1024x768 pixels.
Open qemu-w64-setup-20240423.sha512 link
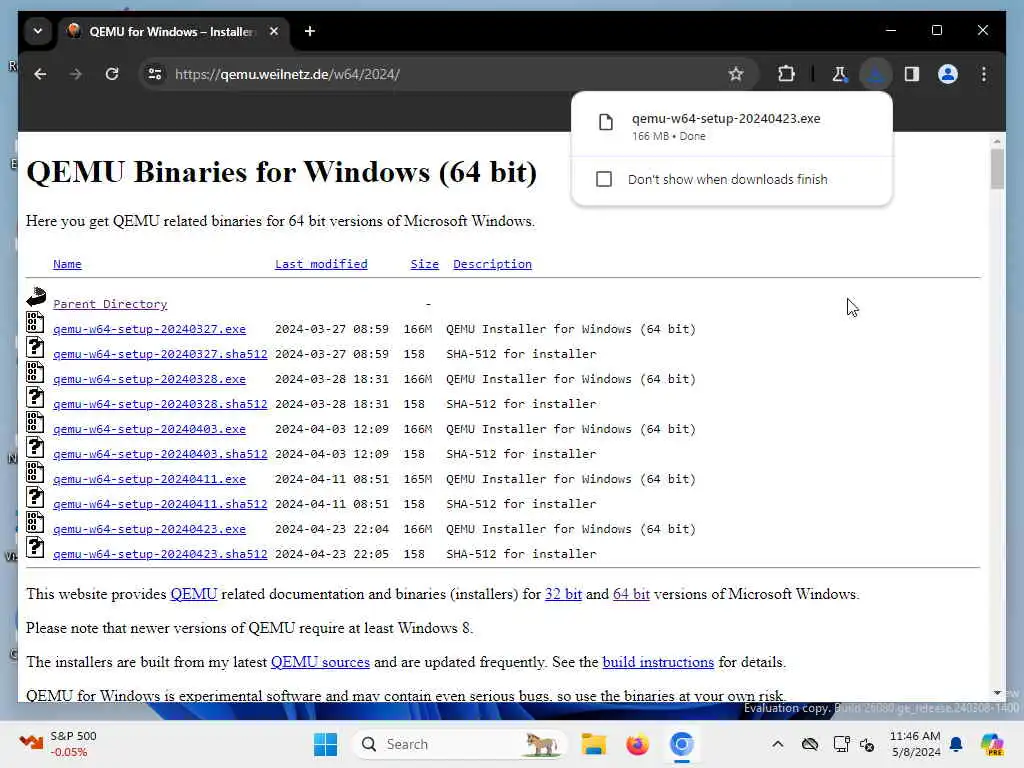click(160, 554)
